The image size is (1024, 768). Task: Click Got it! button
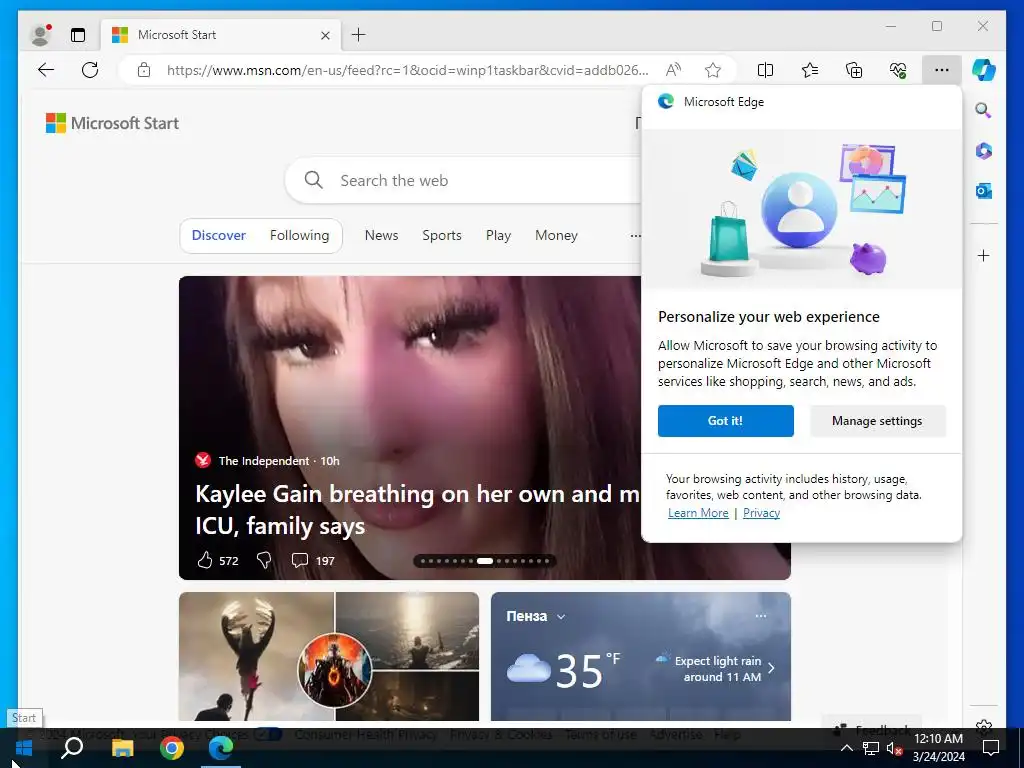[726, 421]
